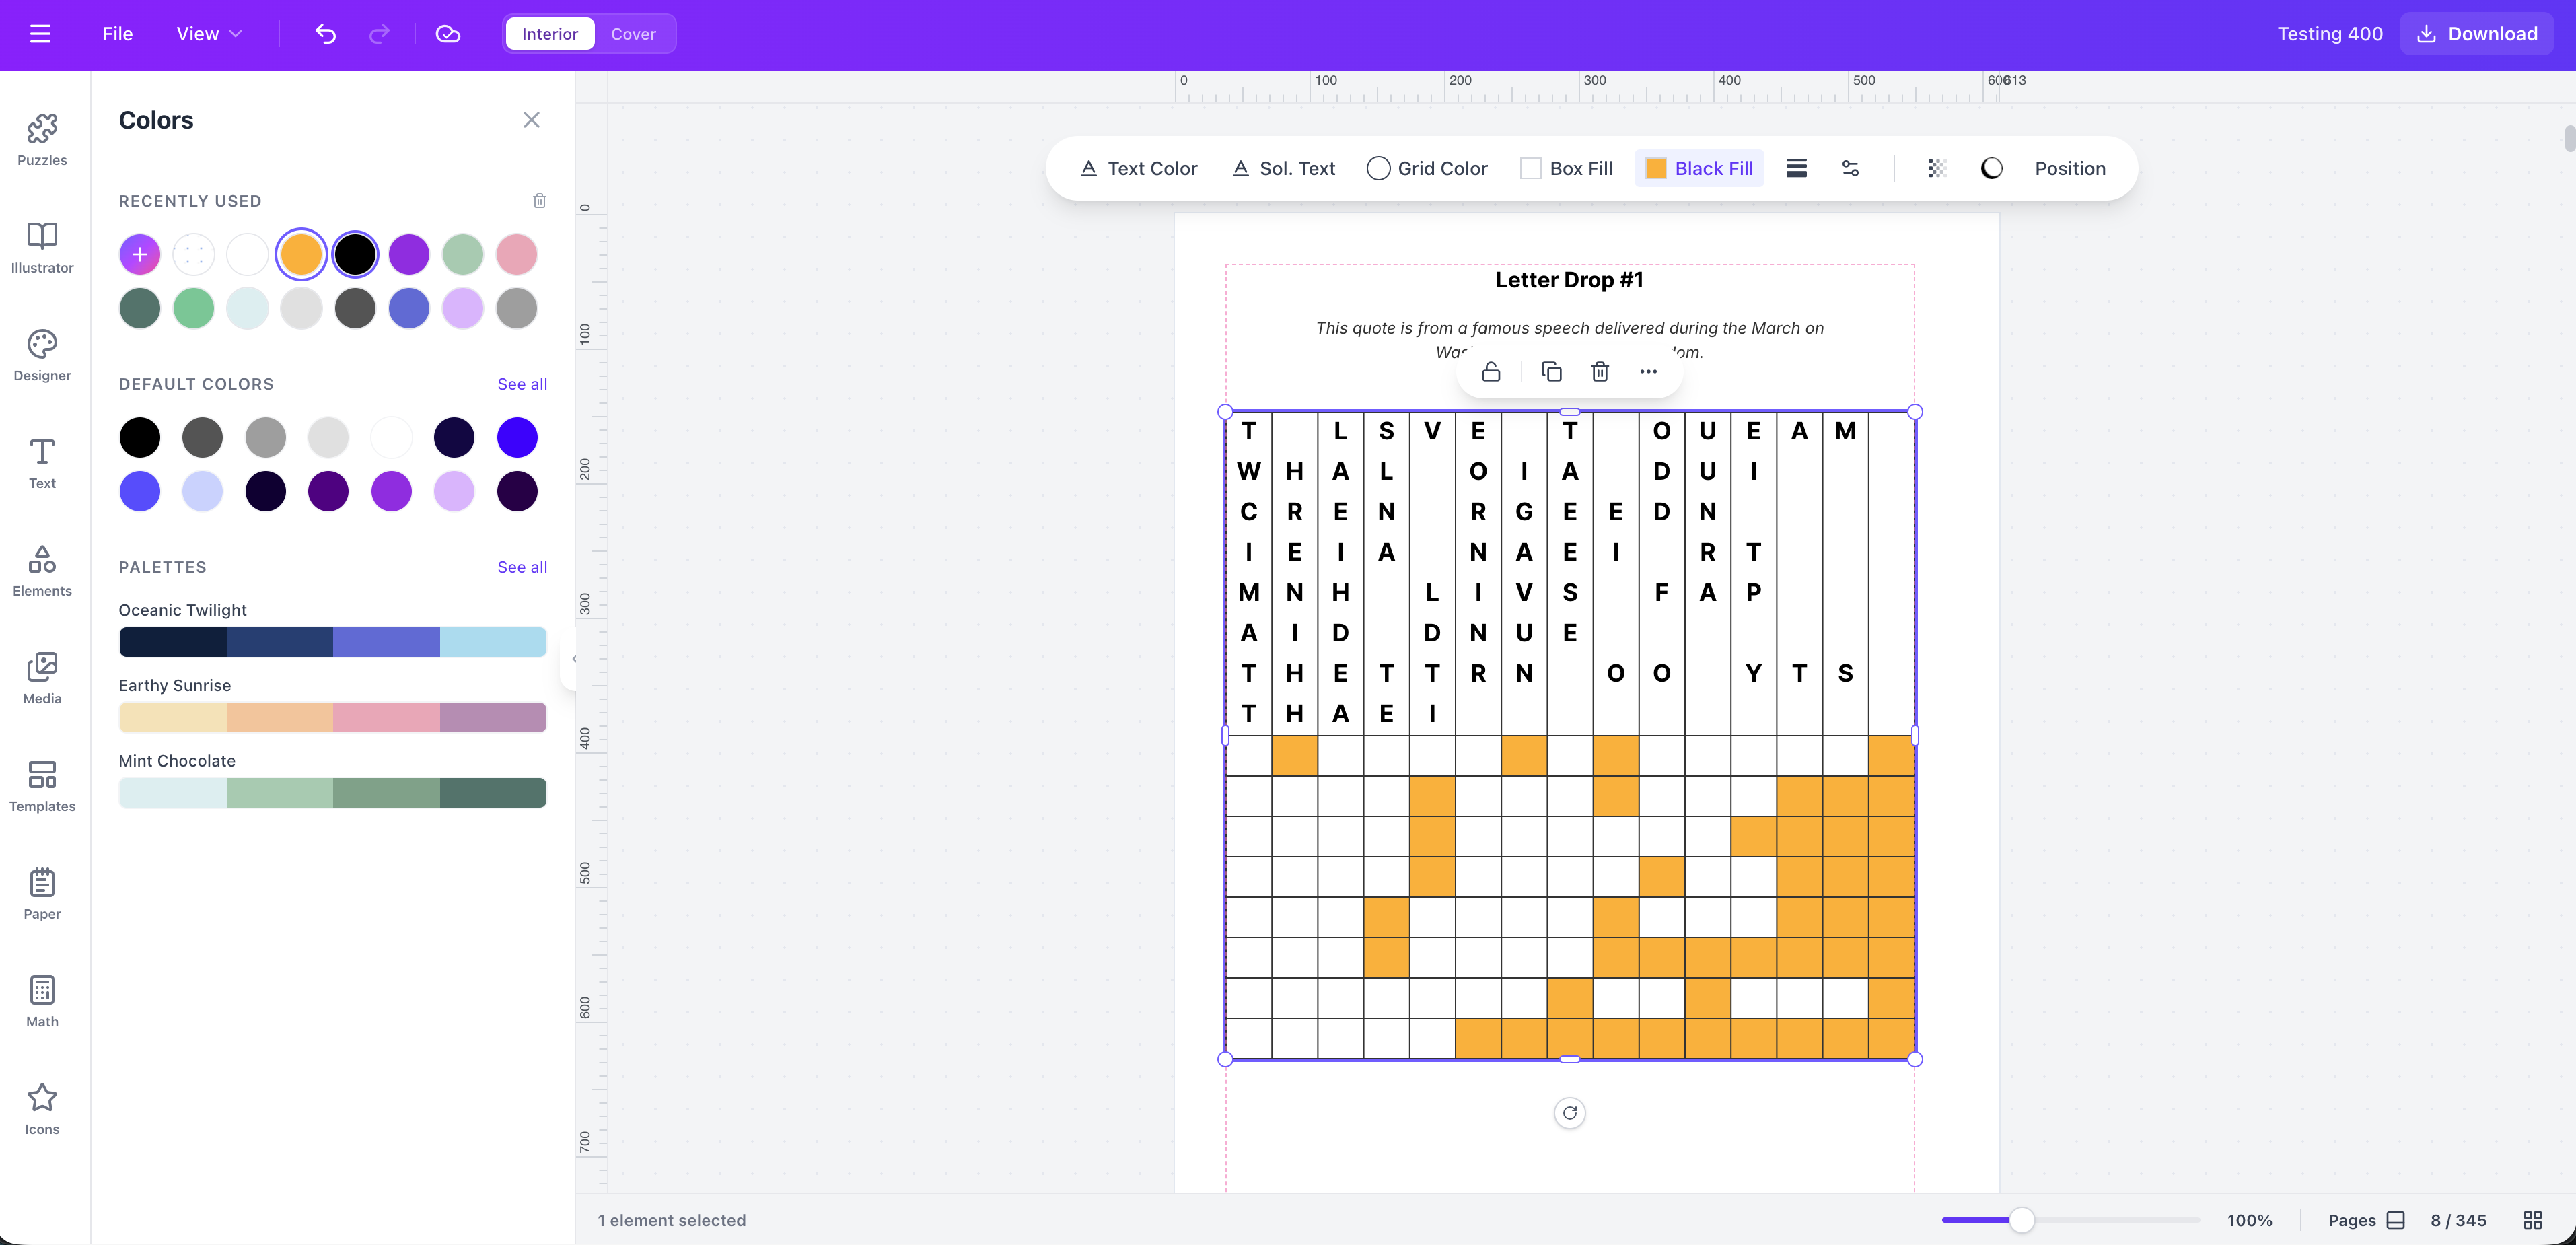Expand all Default Colors with See all
The width and height of the screenshot is (2576, 1245).
click(x=521, y=383)
